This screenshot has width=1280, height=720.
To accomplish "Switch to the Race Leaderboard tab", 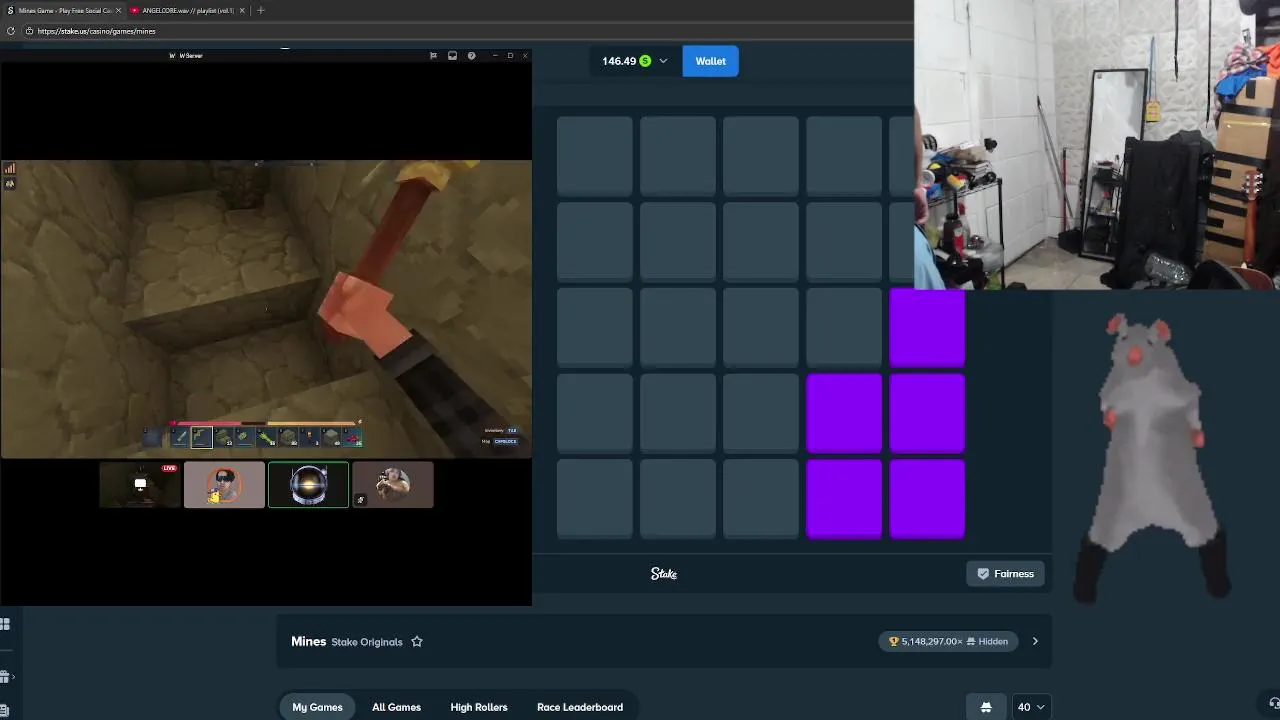I will pos(580,707).
